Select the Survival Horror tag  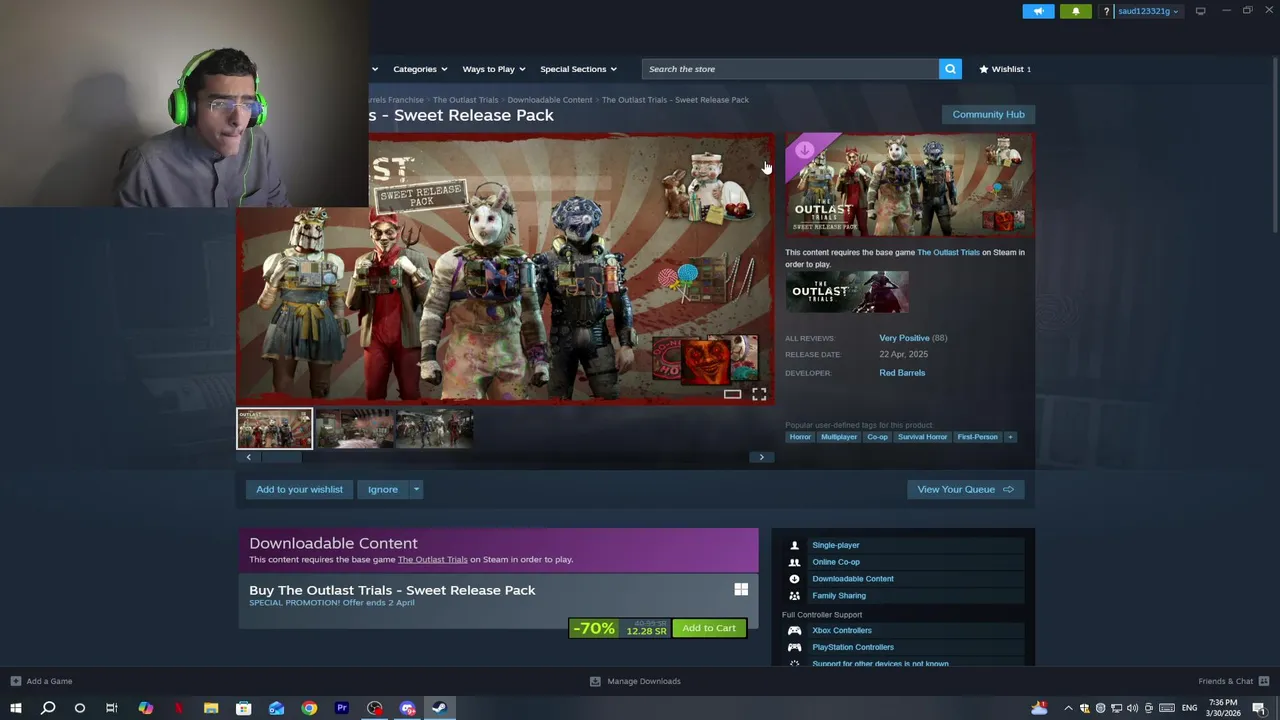pyautogui.click(x=922, y=437)
